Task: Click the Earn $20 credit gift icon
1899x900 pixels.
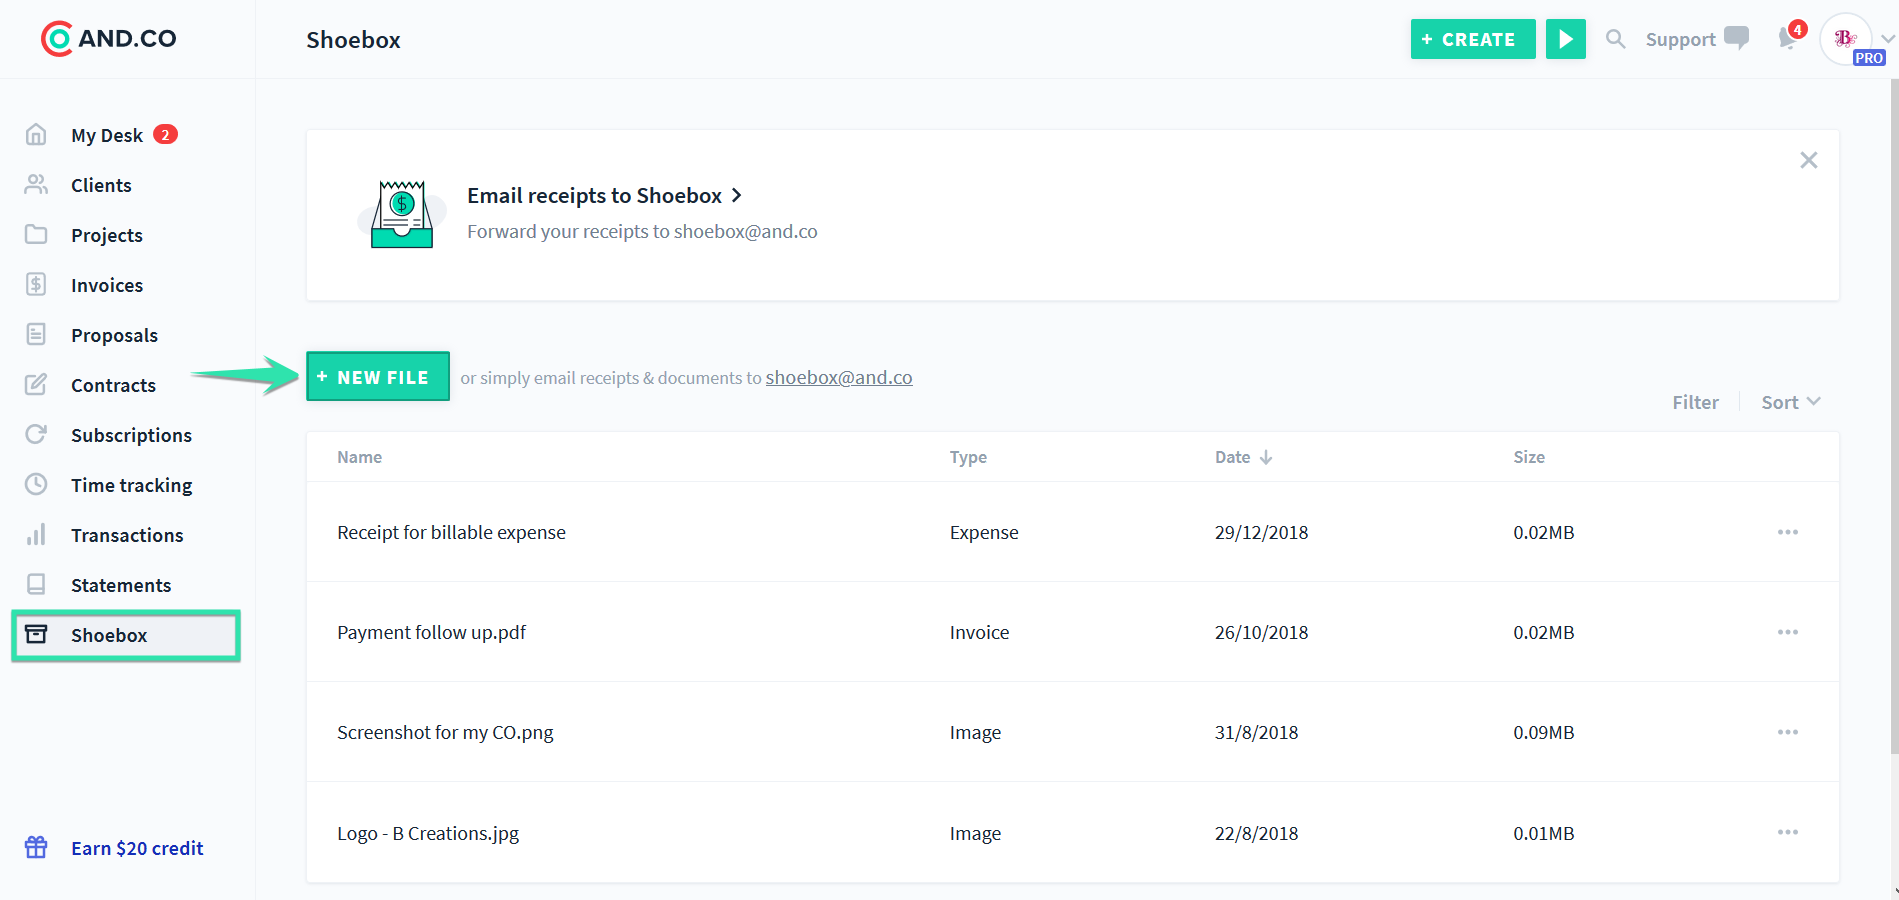Action: click(36, 847)
